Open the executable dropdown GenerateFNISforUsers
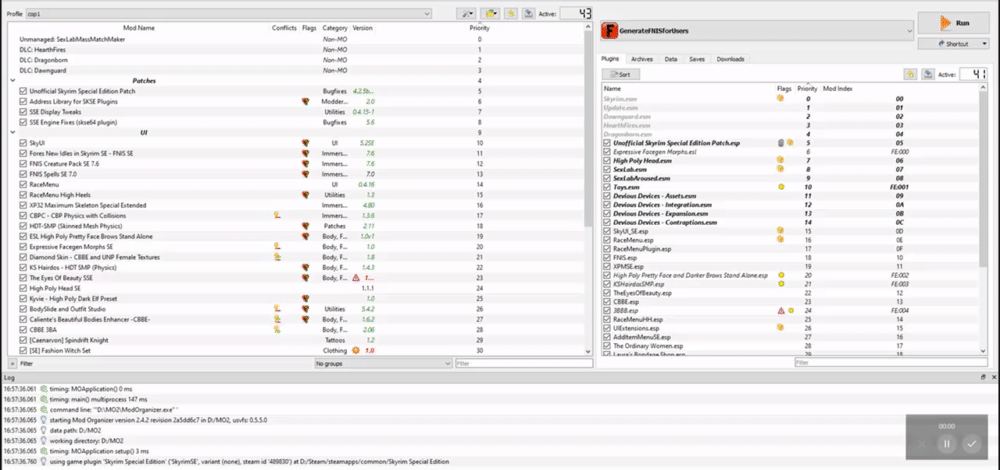The height and width of the screenshot is (470, 1000). coord(757,30)
